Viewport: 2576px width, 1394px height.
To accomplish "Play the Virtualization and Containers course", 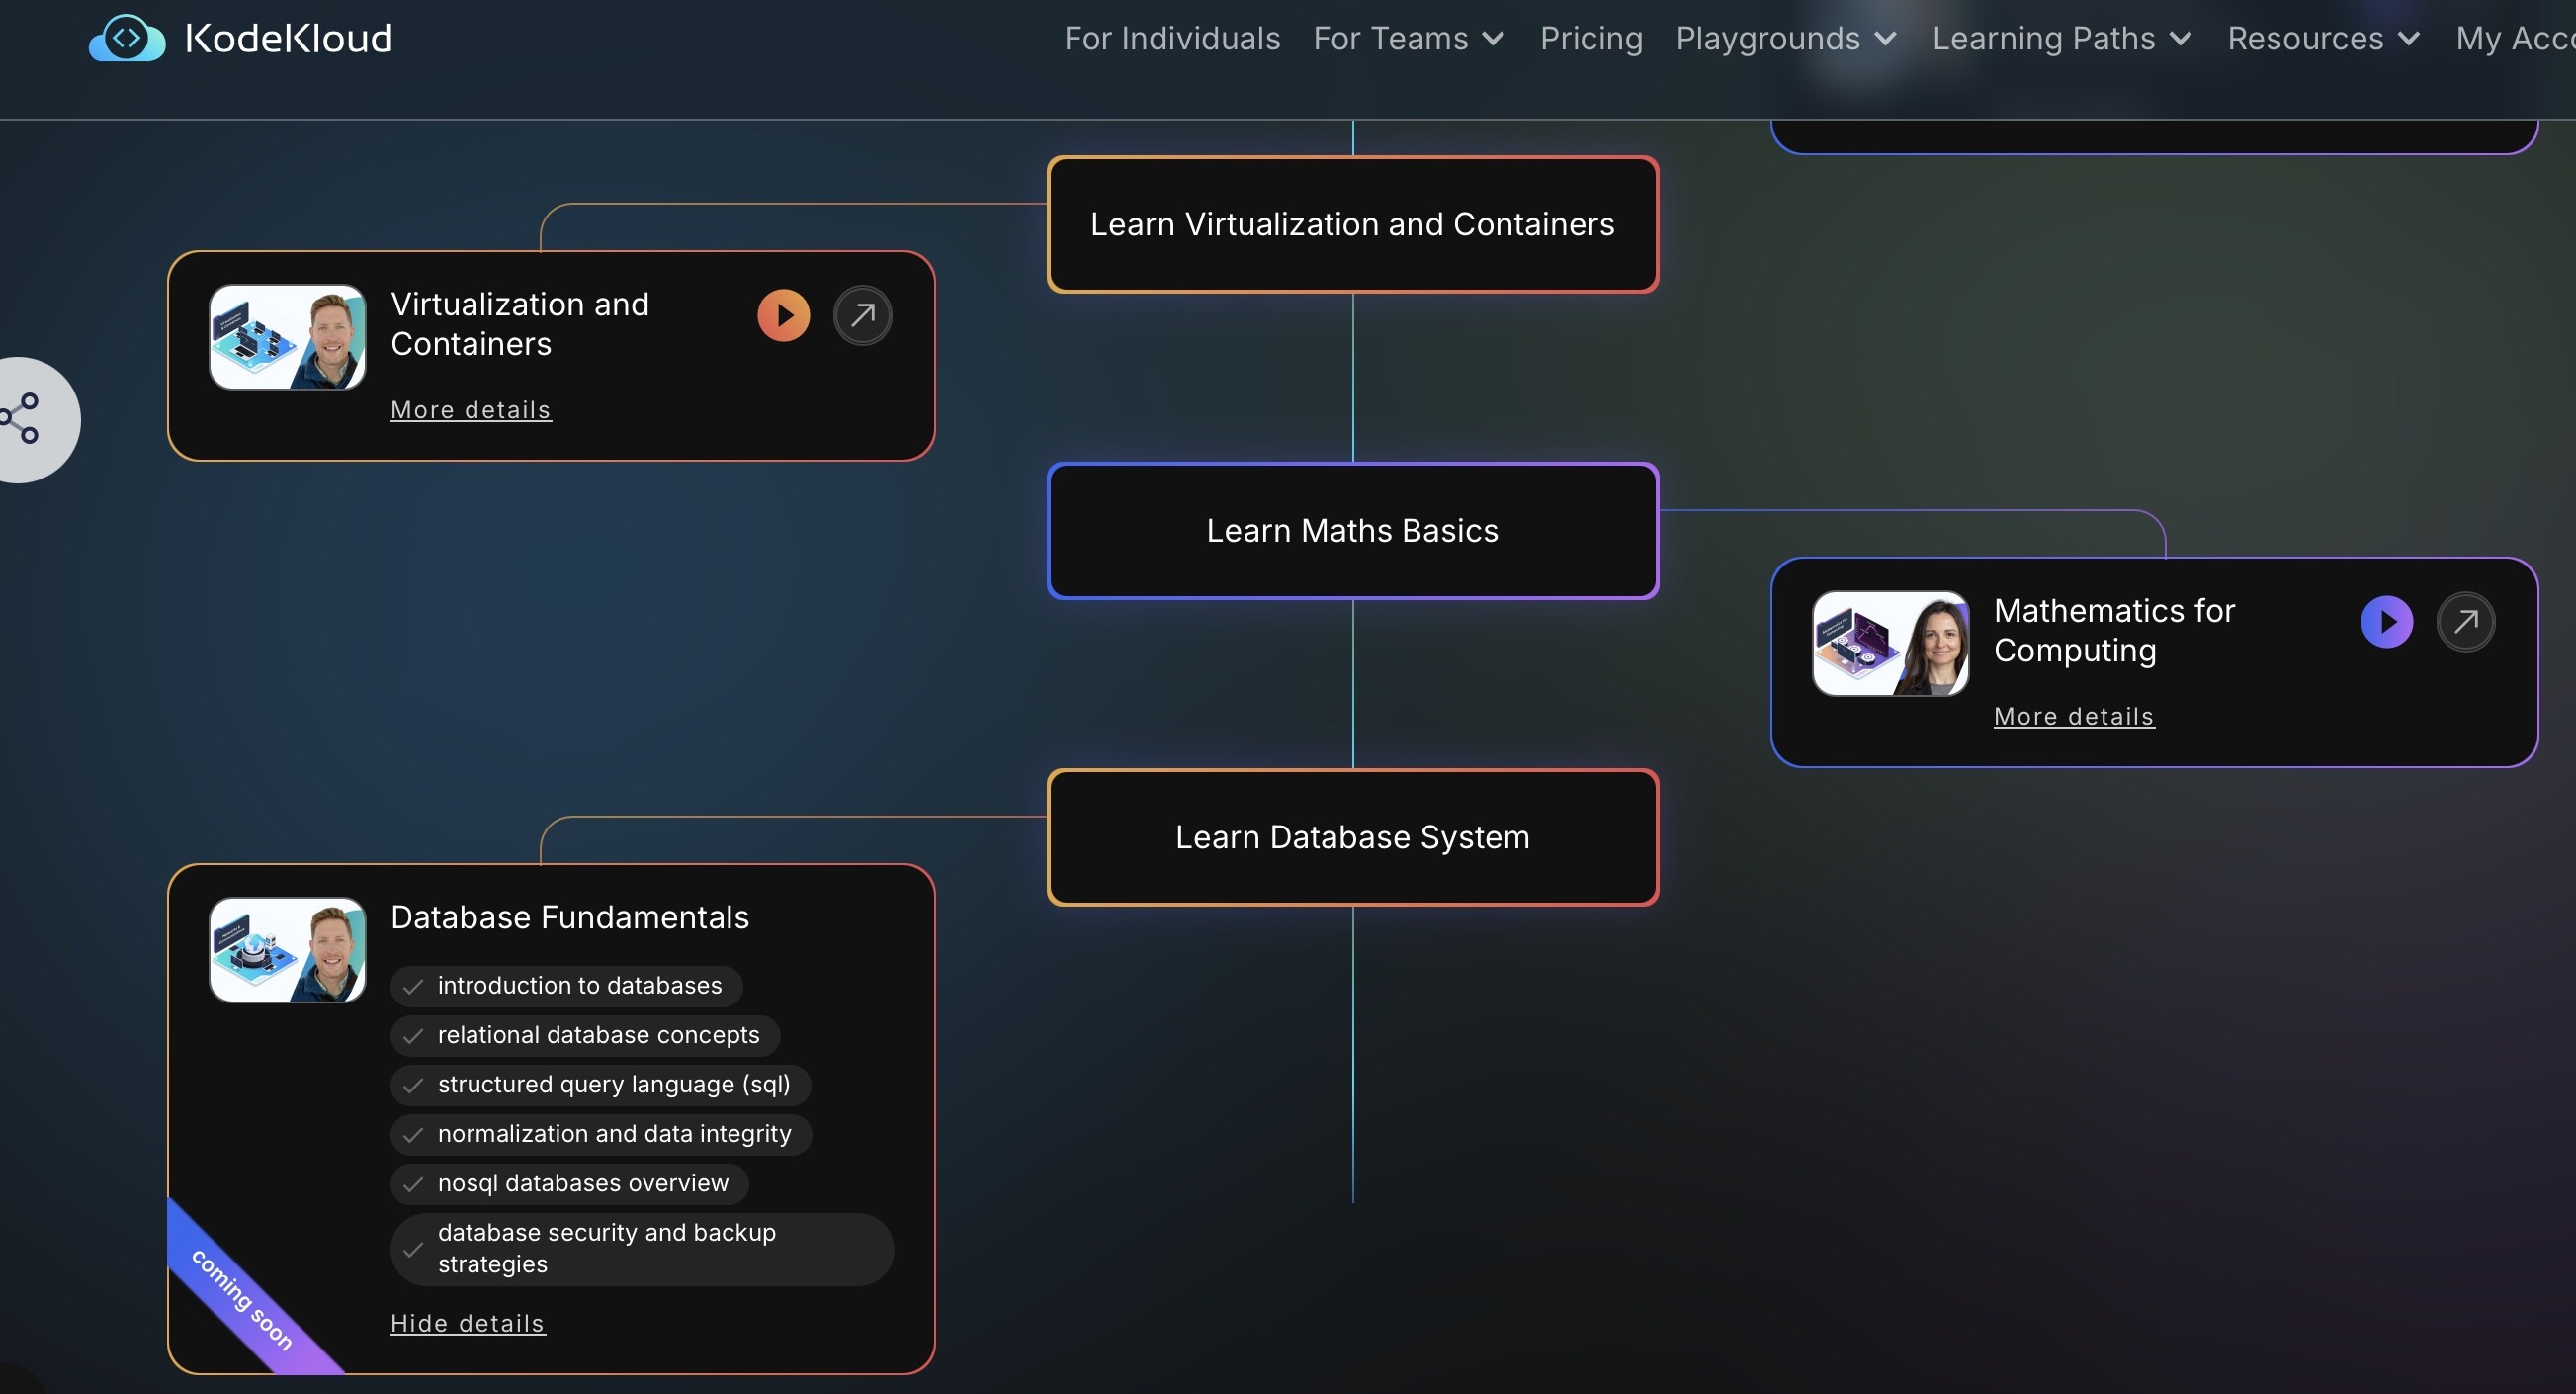I will coord(783,316).
